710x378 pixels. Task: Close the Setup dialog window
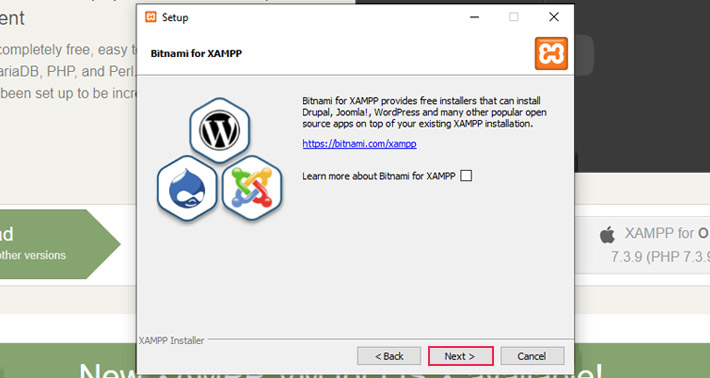553,17
